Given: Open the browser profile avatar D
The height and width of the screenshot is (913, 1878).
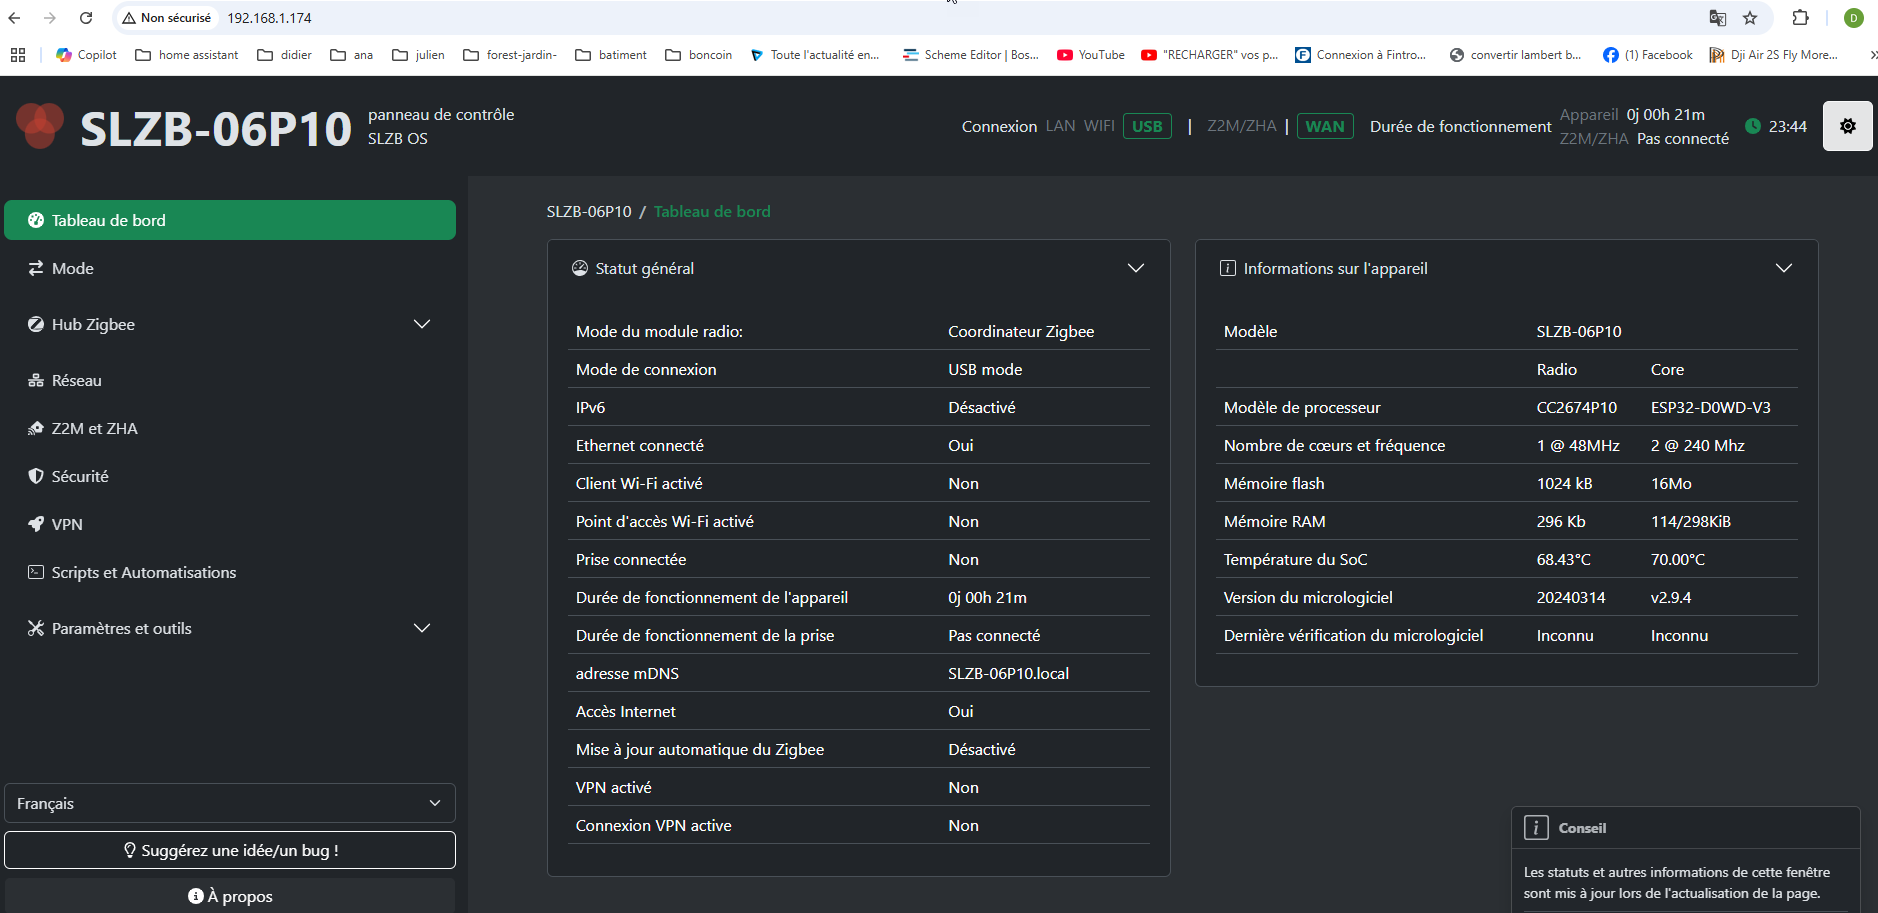Looking at the screenshot, I should click(x=1854, y=18).
